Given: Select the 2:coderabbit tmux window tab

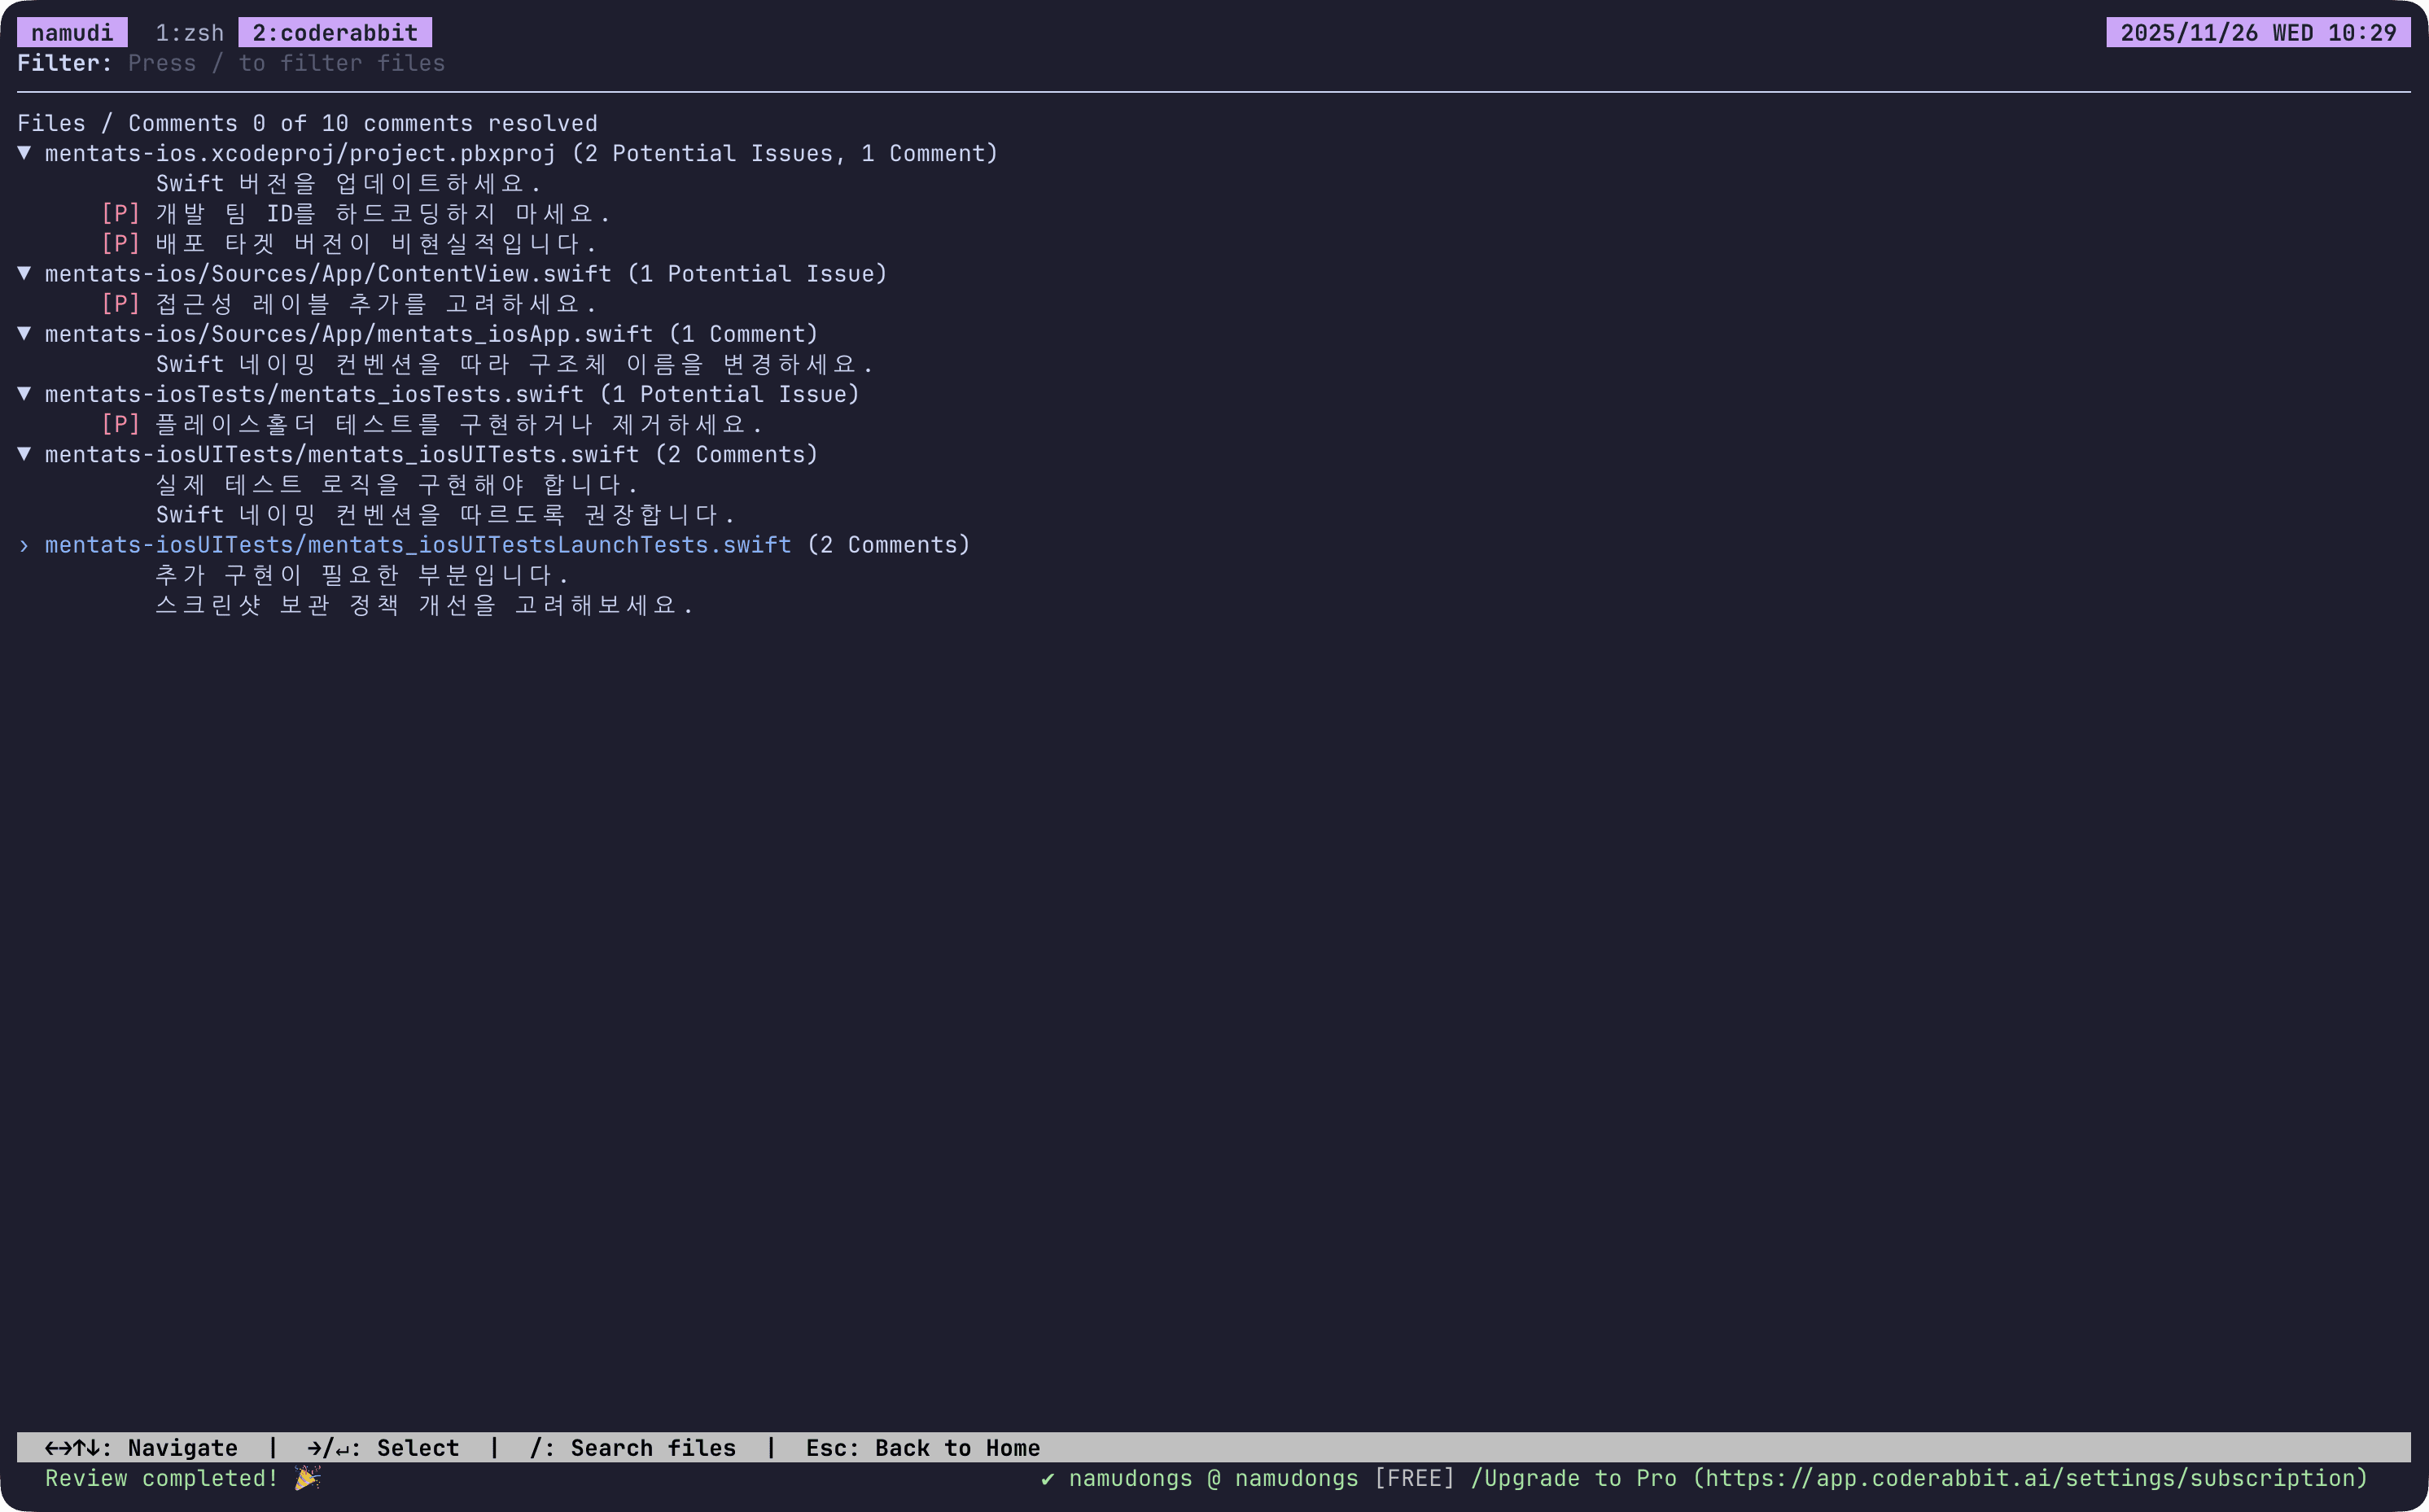Looking at the screenshot, I should tap(335, 33).
